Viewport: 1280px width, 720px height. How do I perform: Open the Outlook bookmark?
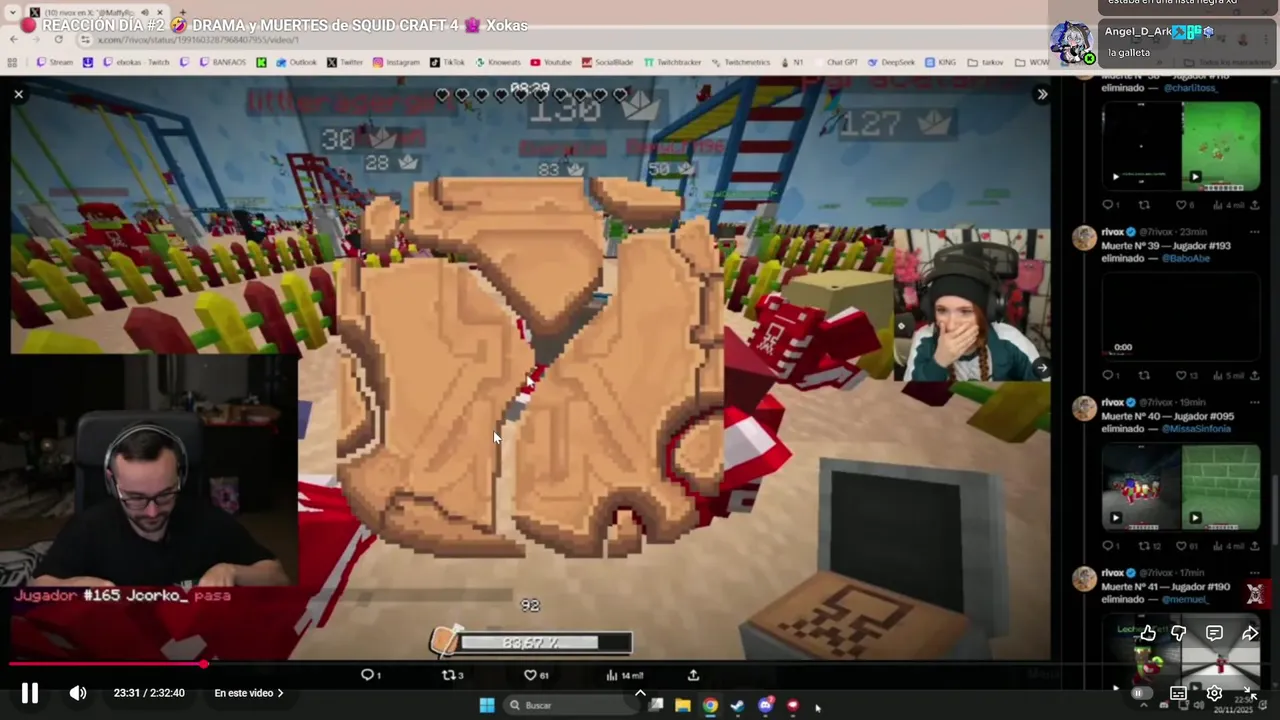coord(297,62)
